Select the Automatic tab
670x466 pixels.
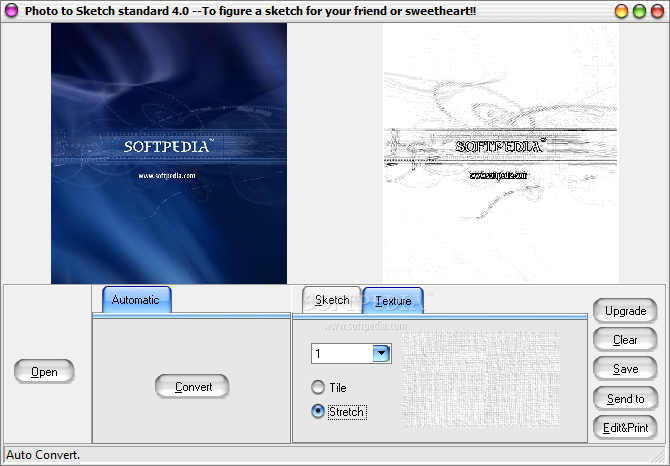(137, 300)
